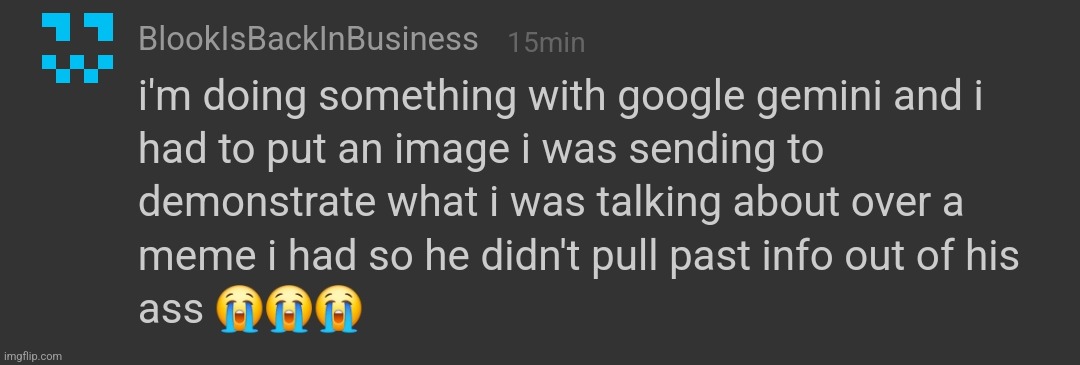The height and width of the screenshot is (365, 1080).
Task: Click the 15min comment timestamp
Action: [x=546, y=43]
